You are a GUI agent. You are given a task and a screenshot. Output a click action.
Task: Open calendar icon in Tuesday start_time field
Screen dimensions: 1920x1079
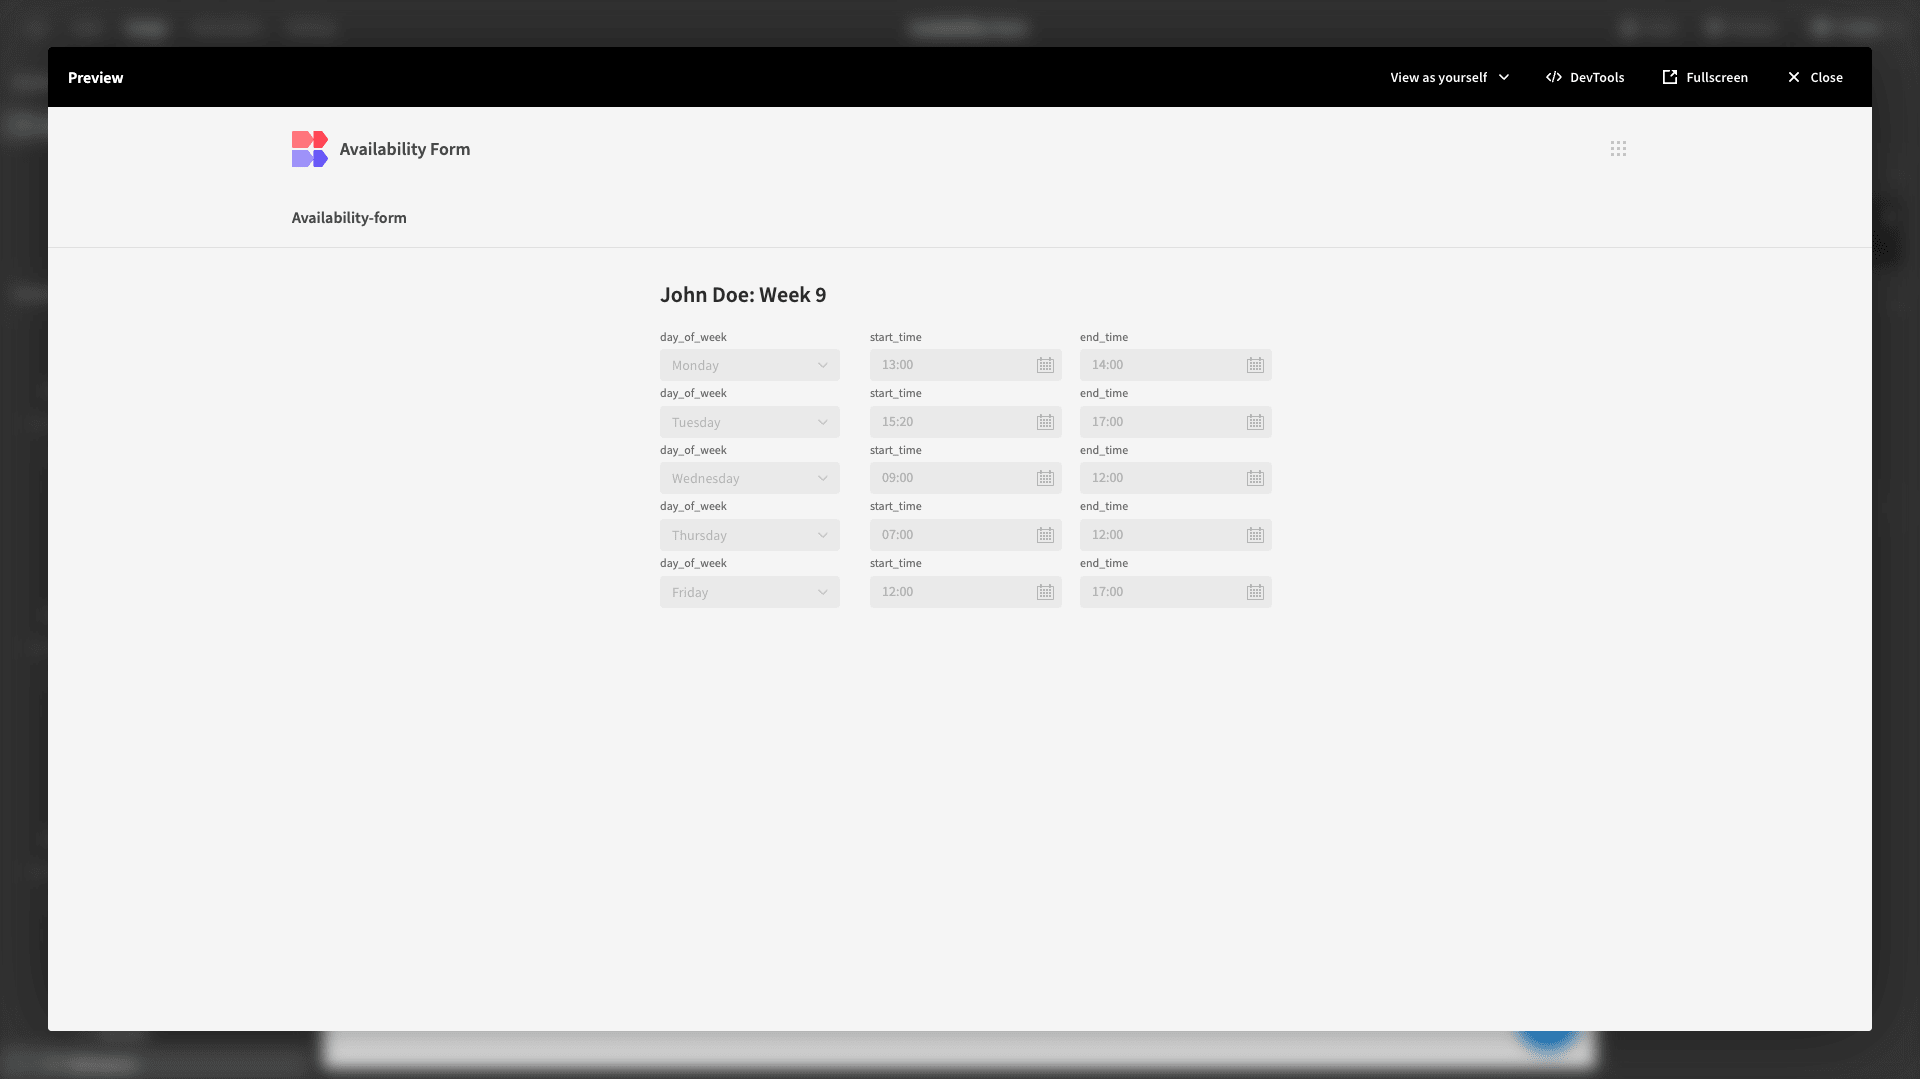(1045, 422)
